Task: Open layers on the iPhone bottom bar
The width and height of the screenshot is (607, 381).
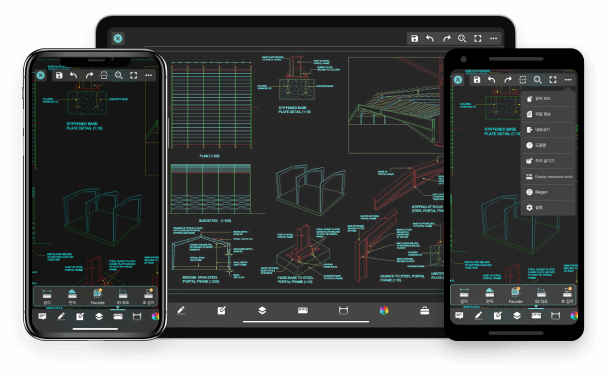Action: [x=99, y=317]
